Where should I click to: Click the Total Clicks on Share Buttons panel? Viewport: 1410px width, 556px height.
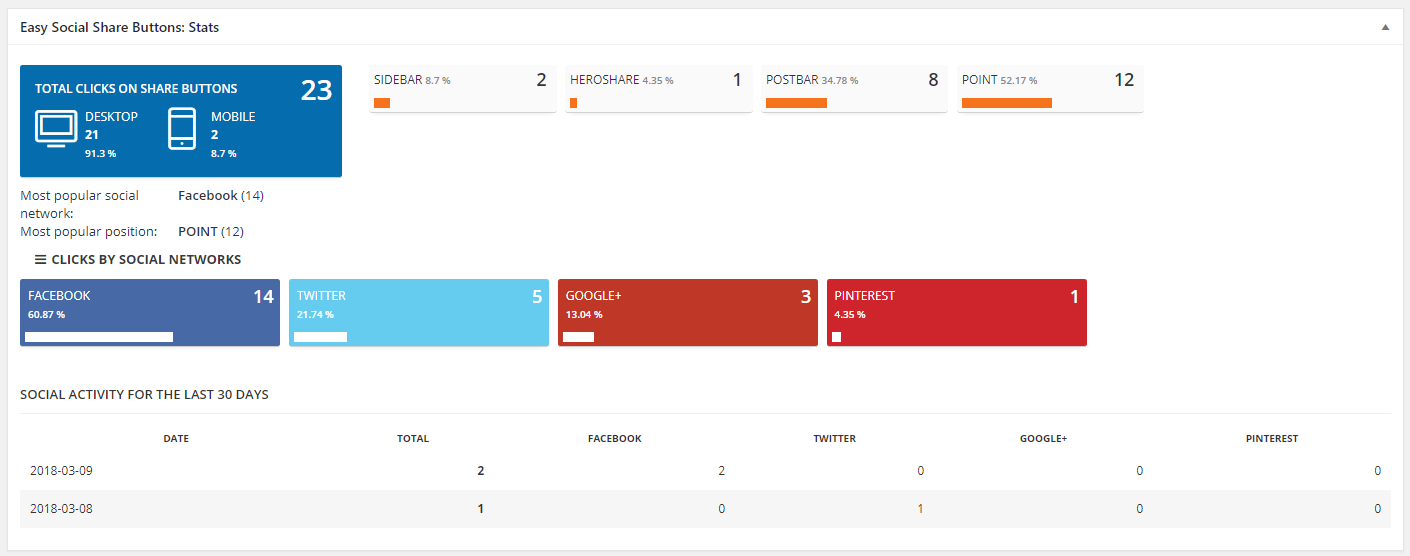tap(180, 120)
